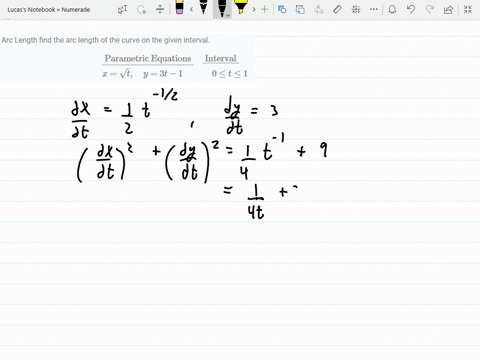Click the Lucas's Notebook breadcrumb title
Image resolution: width=480 pixels, height=360 pixels.
(x=49, y=10)
